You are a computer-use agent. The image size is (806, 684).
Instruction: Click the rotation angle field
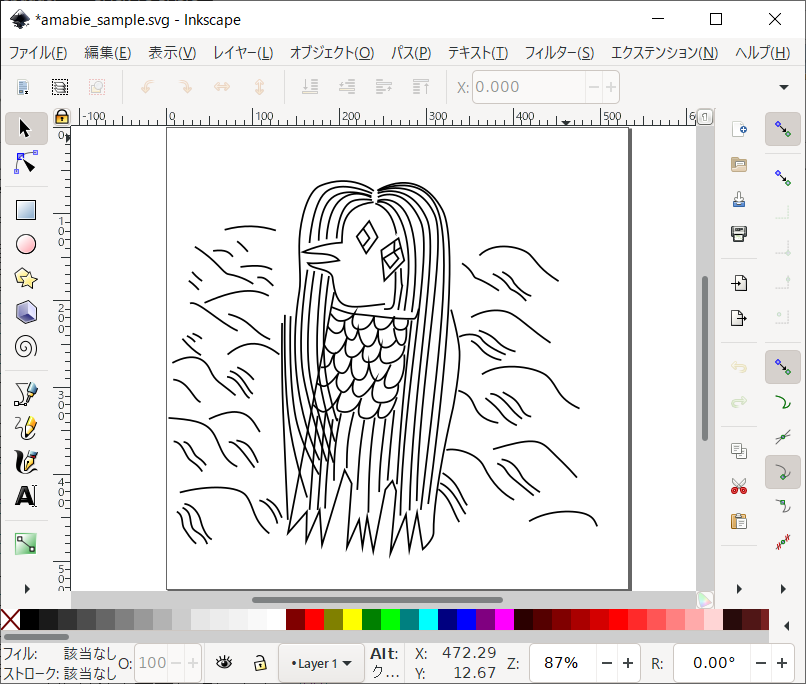point(712,663)
